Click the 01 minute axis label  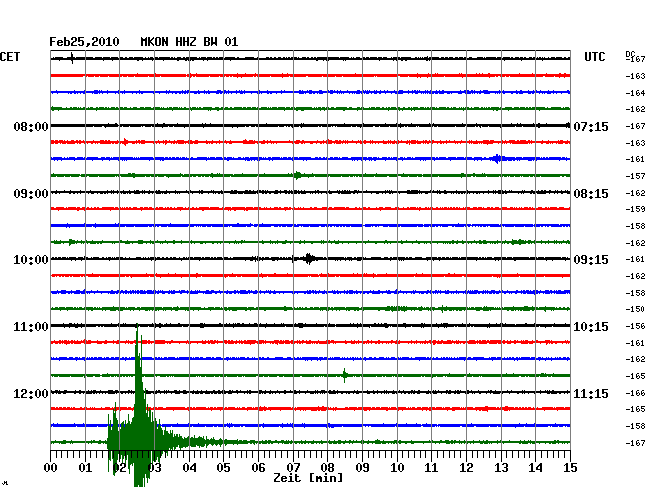85,468
